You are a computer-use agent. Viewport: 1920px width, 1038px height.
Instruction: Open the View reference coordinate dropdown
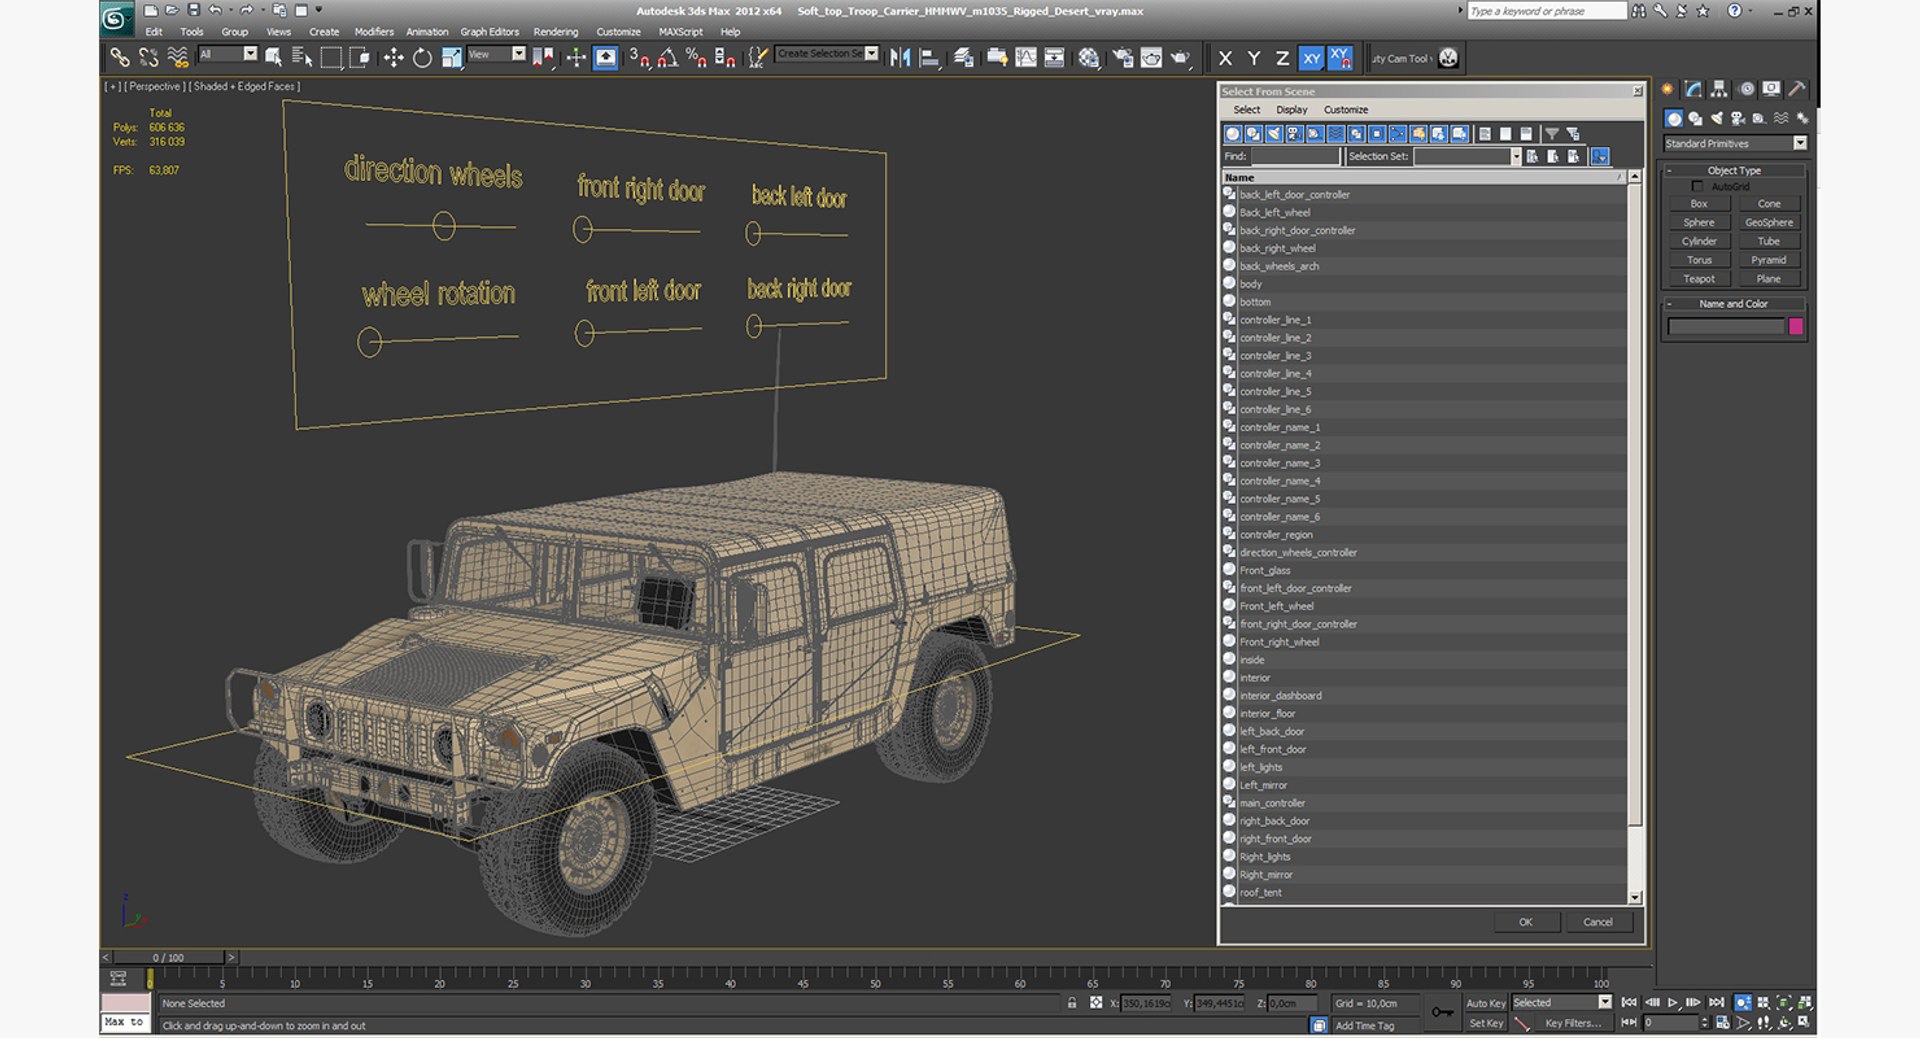click(x=518, y=54)
